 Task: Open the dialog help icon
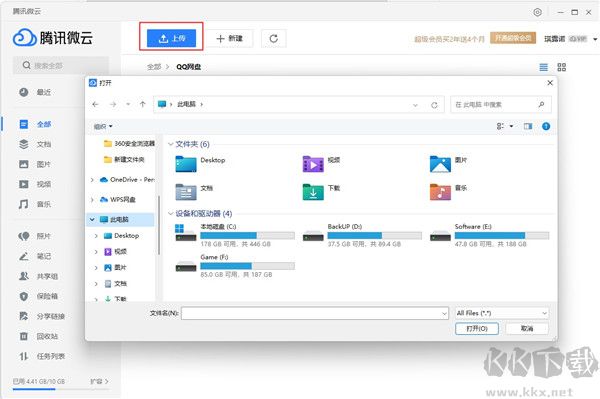546,126
